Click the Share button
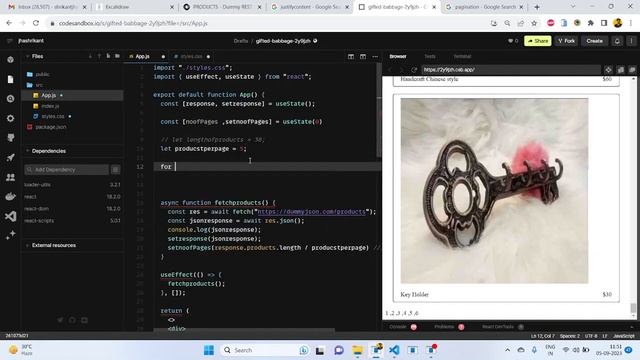 (538, 41)
